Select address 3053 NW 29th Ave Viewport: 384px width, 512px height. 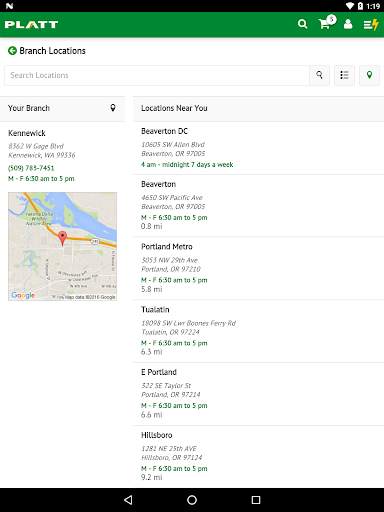click(x=170, y=260)
